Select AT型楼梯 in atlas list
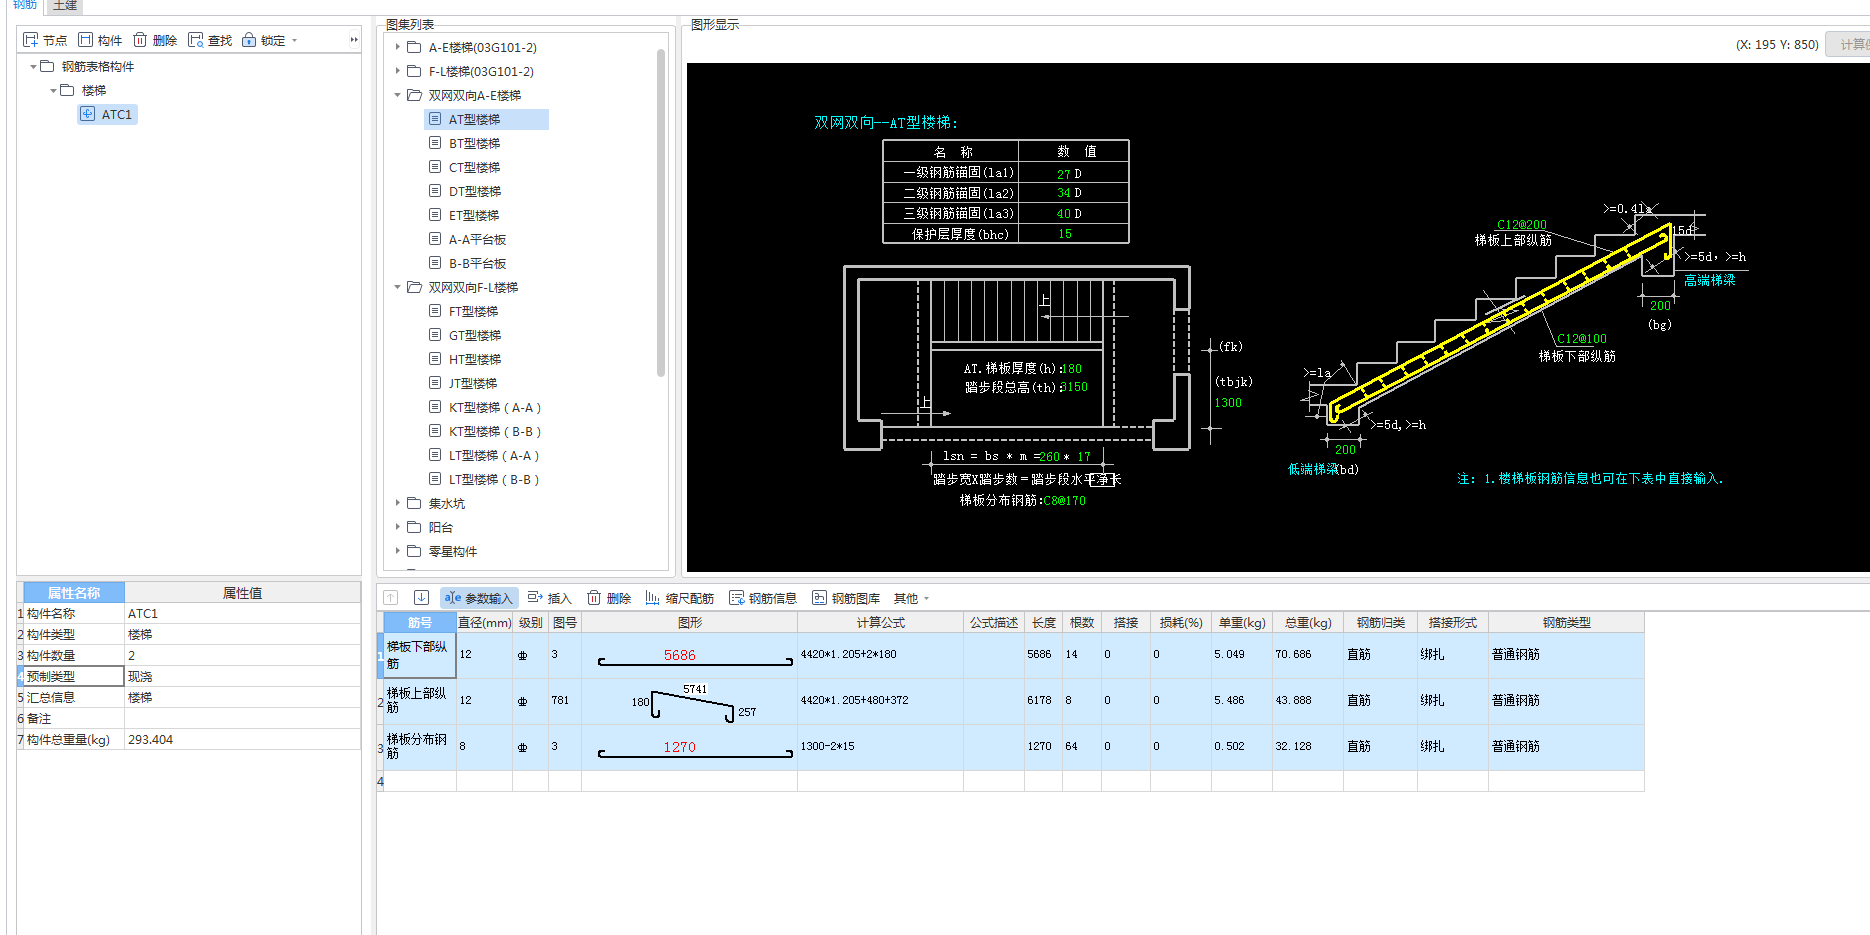The width and height of the screenshot is (1870, 935). [x=486, y=119]
